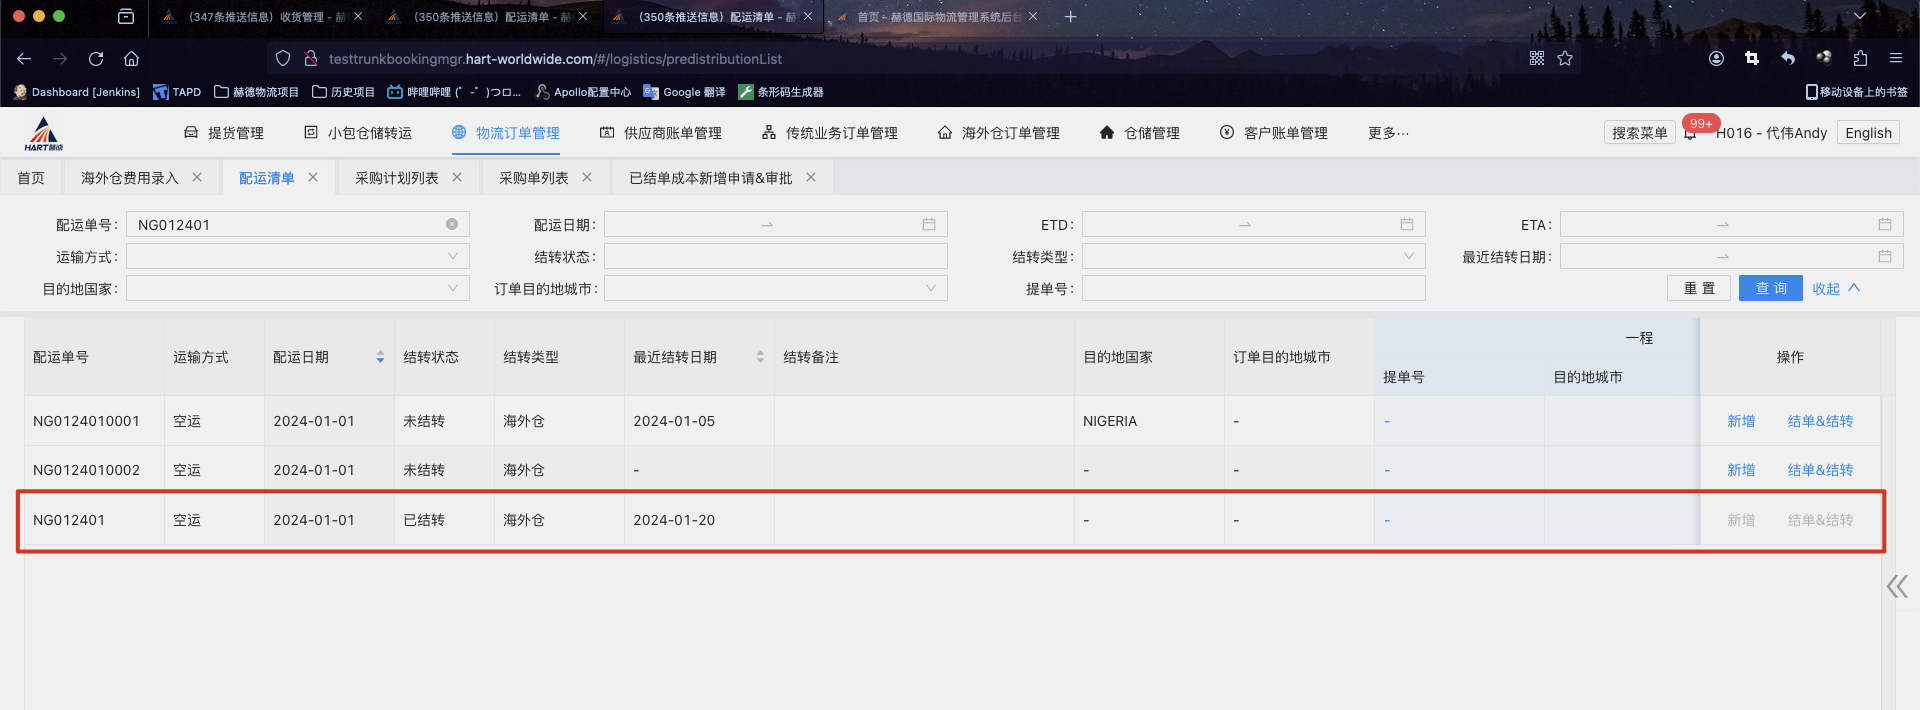Click the notification bell with 99+ badge
The height and width of the screenshot is (710, 1920).
(1690, 134)
